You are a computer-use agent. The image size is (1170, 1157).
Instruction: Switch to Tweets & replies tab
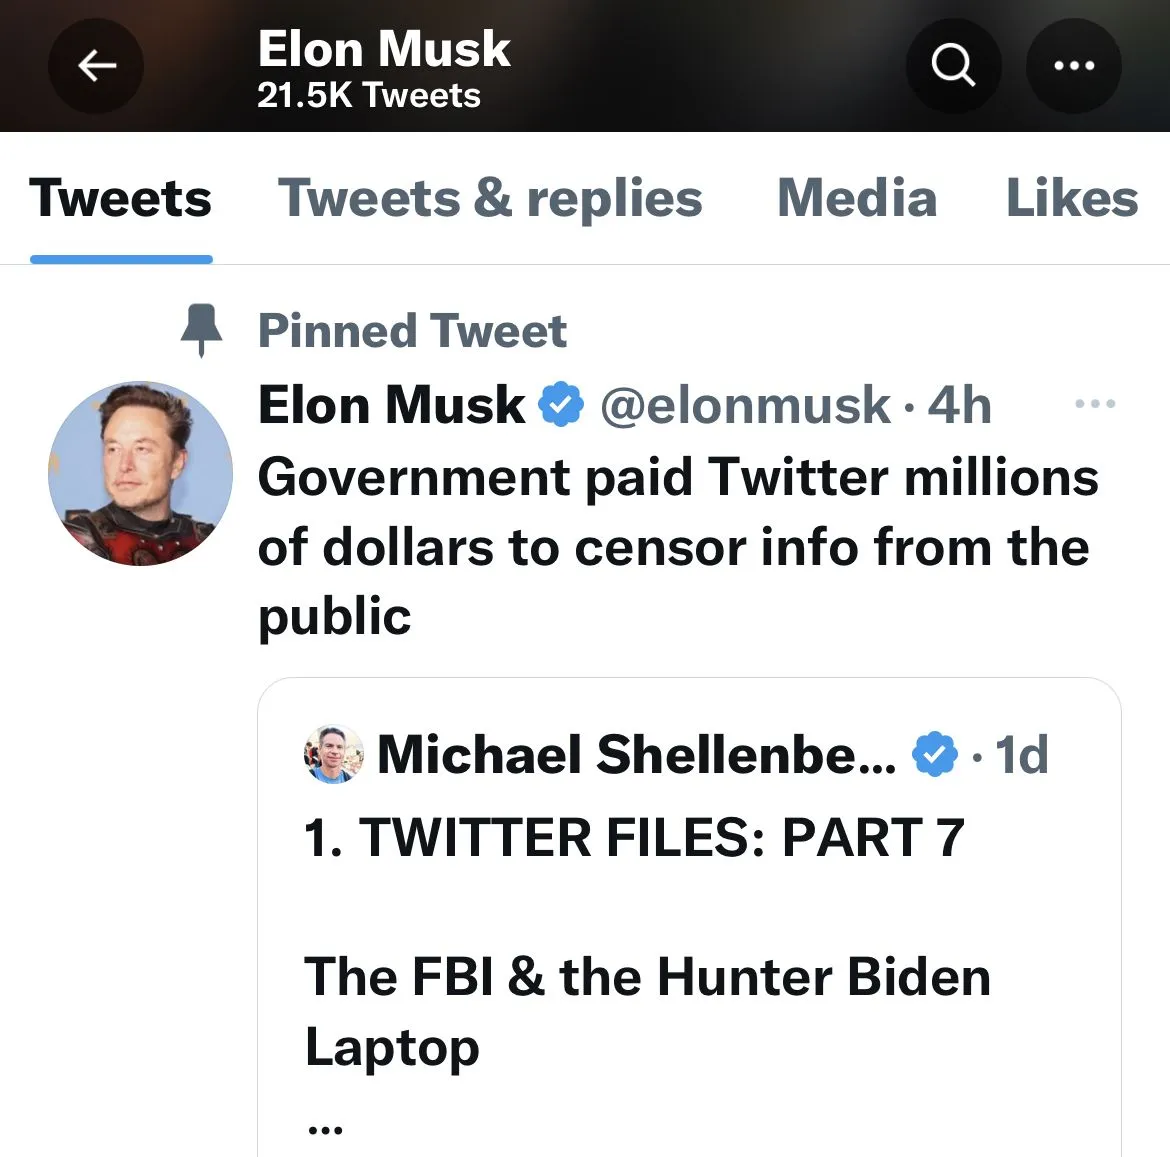(x=490, y=198)
